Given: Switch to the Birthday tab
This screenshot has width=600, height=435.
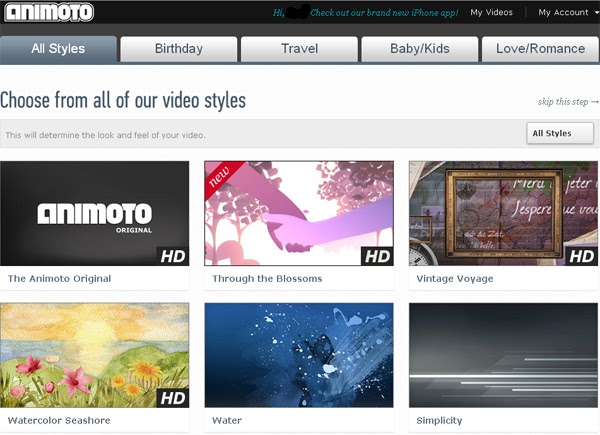Looking at the screenshot, I should [179, 49].
